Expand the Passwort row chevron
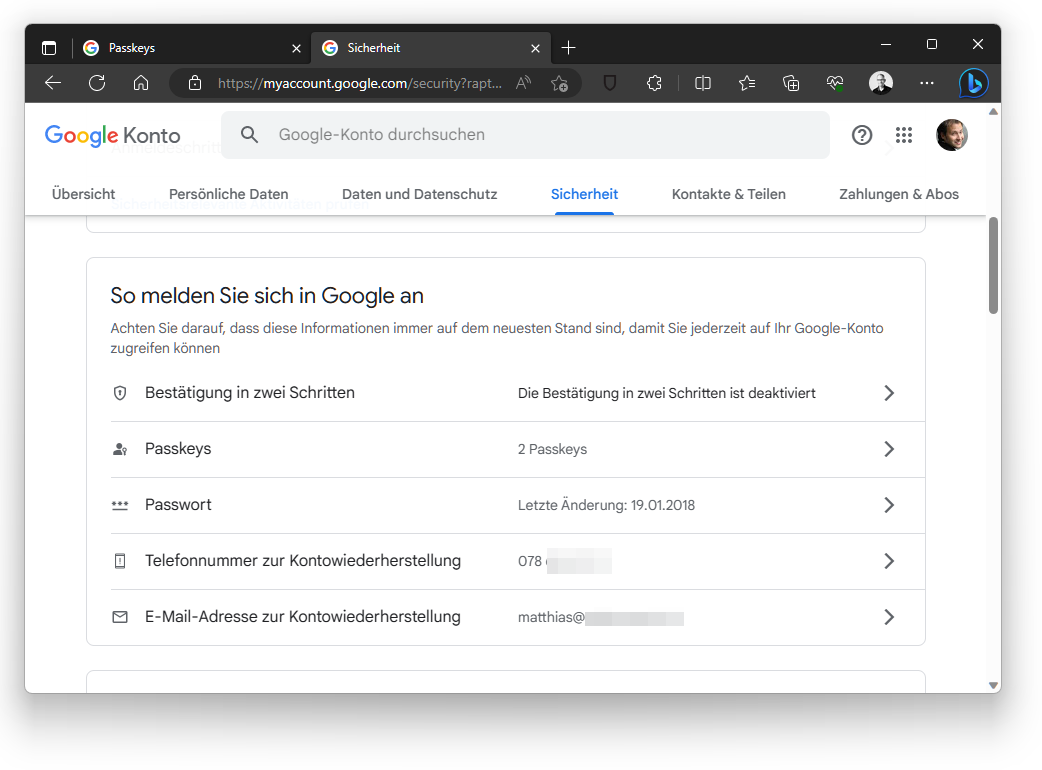Screen dimensions: 1042x770 [x=889, y=505]
